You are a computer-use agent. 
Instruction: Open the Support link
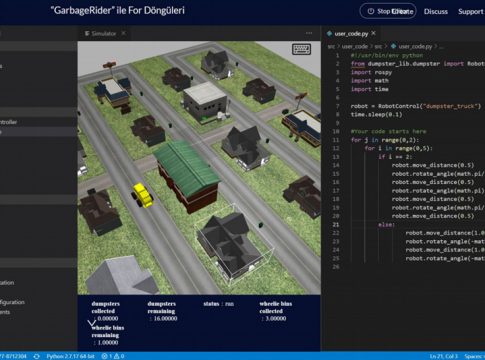pos(471,11)
